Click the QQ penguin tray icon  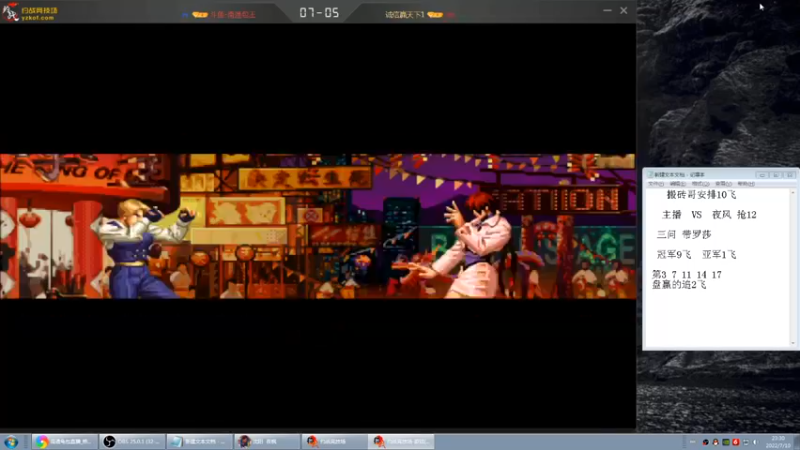coord(715,442)
